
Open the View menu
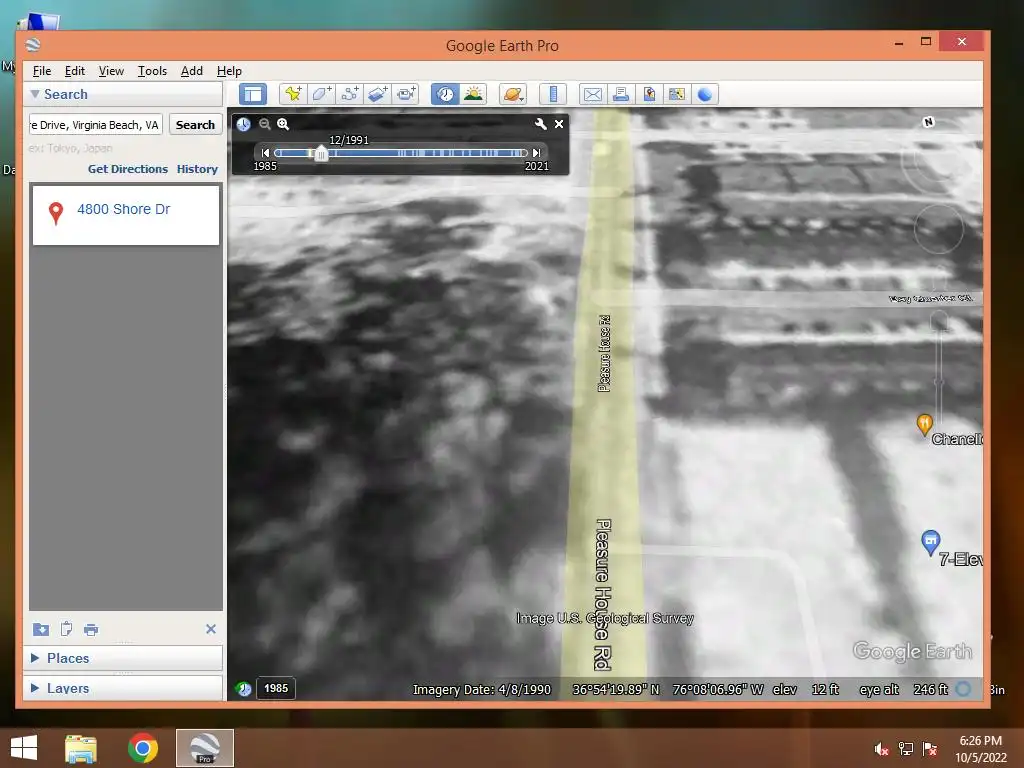point(111,71)
